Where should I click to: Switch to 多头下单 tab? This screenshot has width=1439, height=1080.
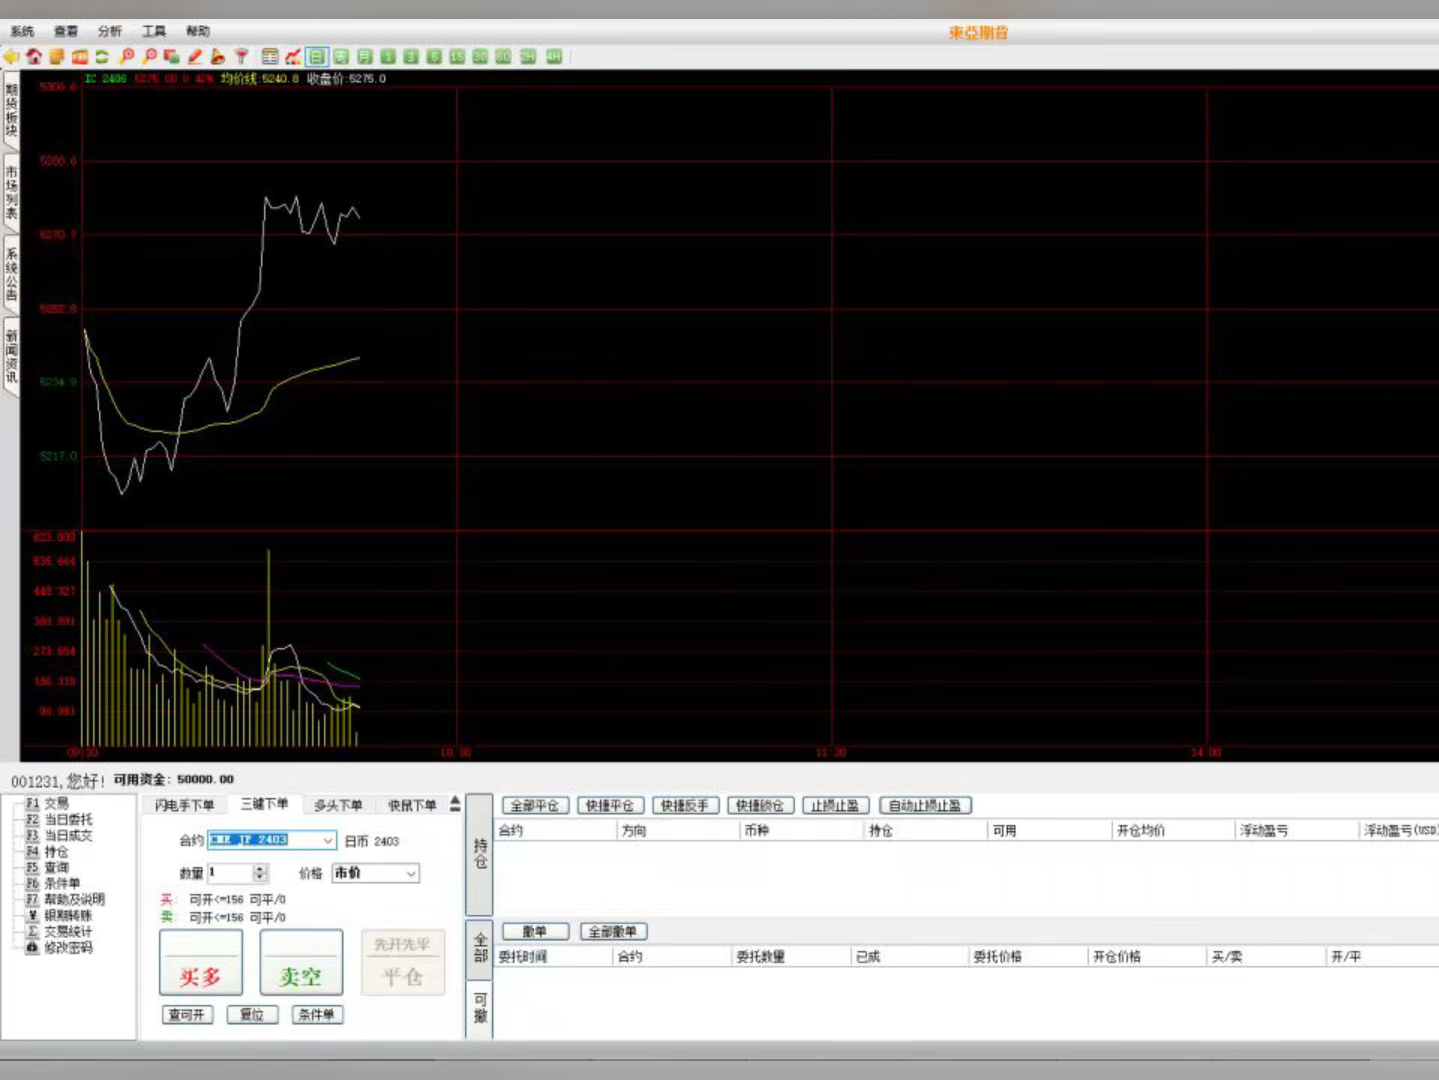pos(338,805)
